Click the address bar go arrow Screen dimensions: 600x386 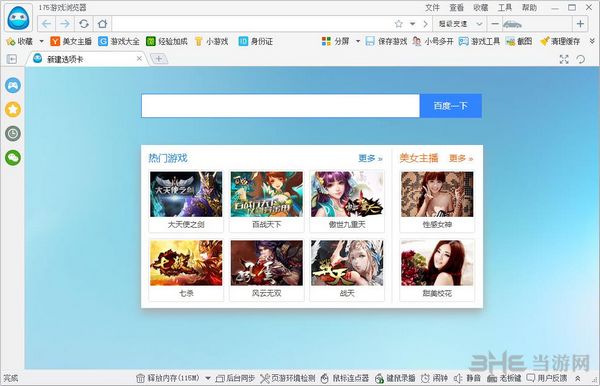point(425,24)
